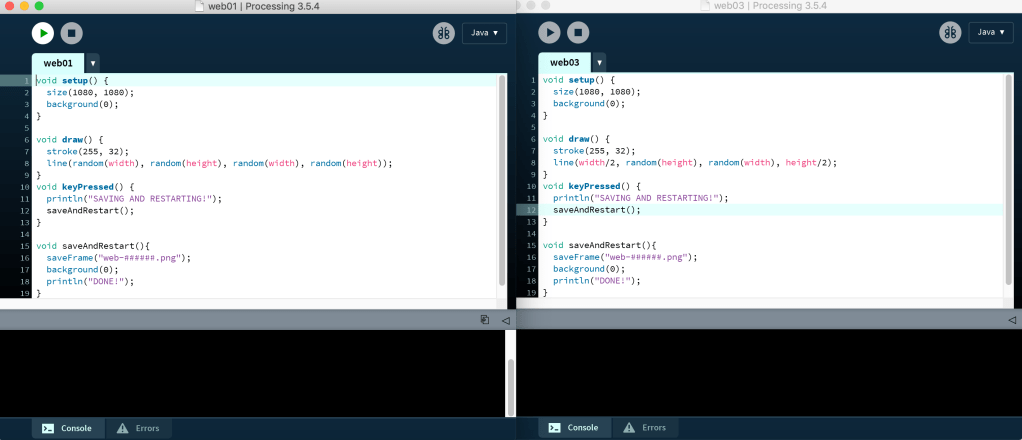Image resolution: width=1022 pixels, height=440 pixels.
Task: Stop the web03 sketch
Action: pos(578,33)
